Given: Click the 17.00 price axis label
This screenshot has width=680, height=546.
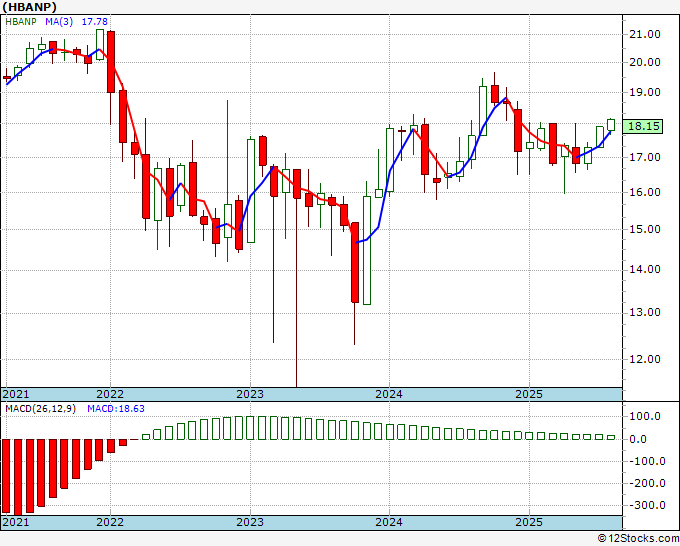Looking at the screenshot, I should click(644, 157).
